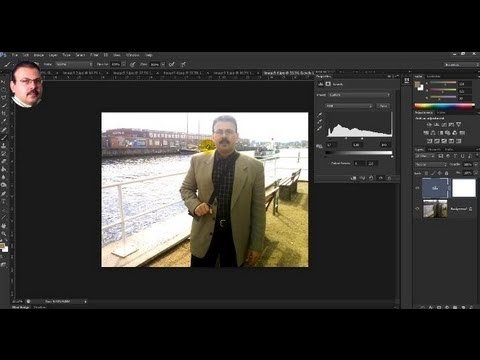
Task: Switch to the Paths tab
Action: (x=449, y=150)
